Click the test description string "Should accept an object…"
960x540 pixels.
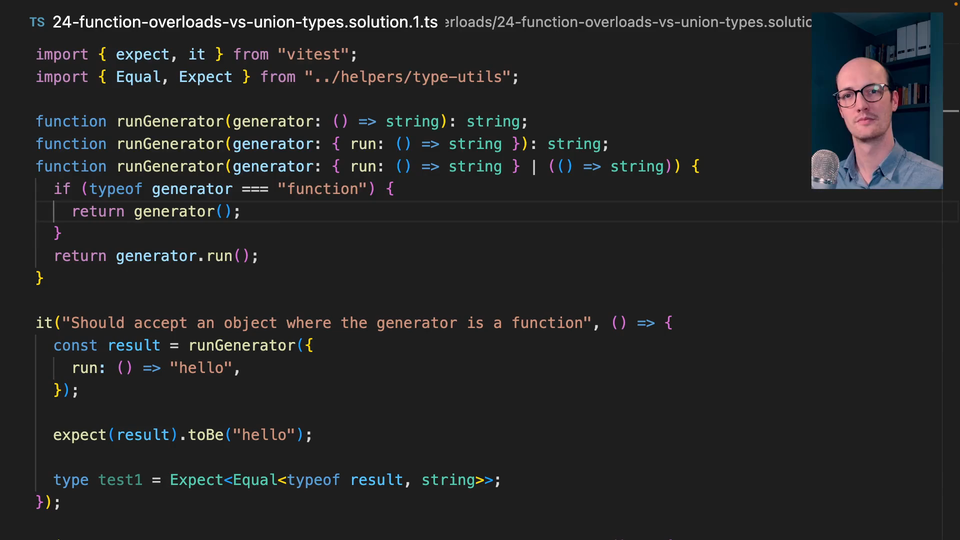point(327,323)
